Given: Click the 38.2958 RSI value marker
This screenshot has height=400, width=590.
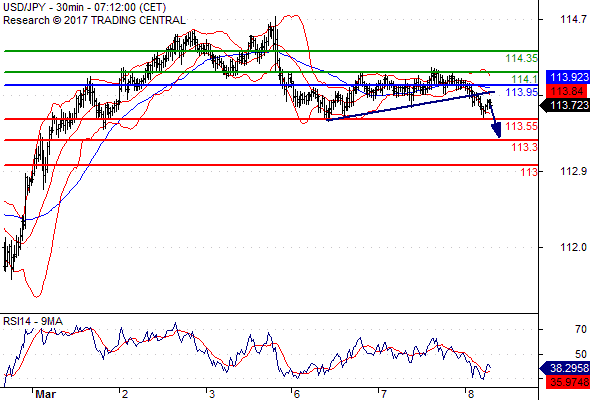Looking at the screenshot, I should point(566,368).
